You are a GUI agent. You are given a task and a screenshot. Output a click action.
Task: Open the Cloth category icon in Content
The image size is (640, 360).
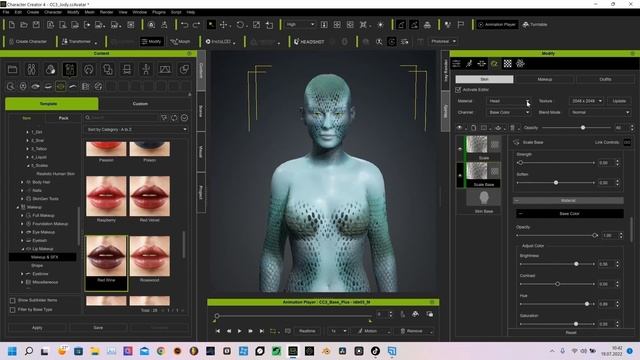[x=108, y=69]
